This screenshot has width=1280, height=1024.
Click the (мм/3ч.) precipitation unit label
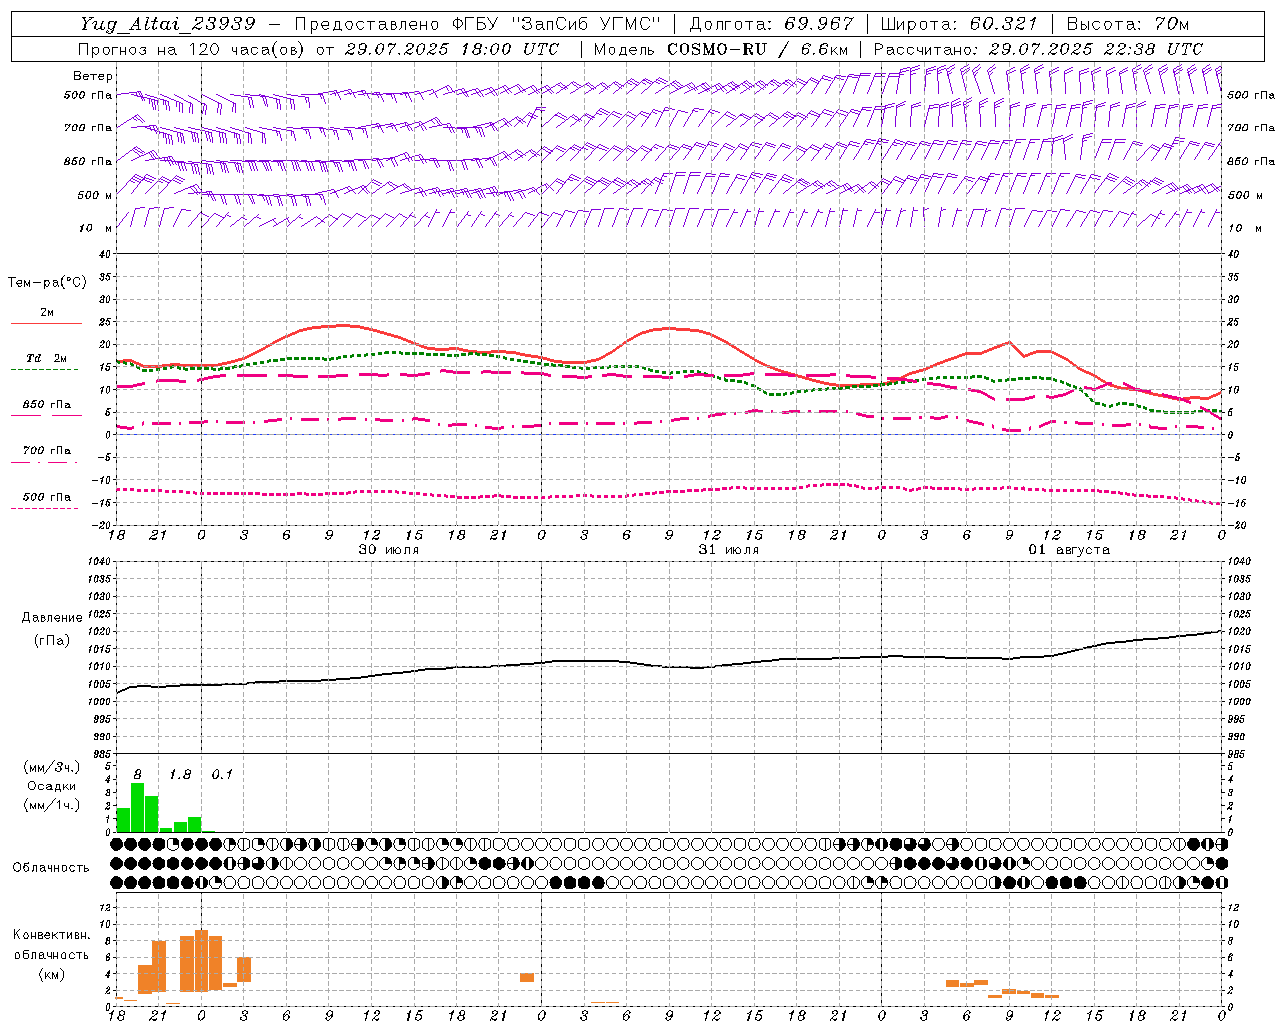click(x=53, y=767)
